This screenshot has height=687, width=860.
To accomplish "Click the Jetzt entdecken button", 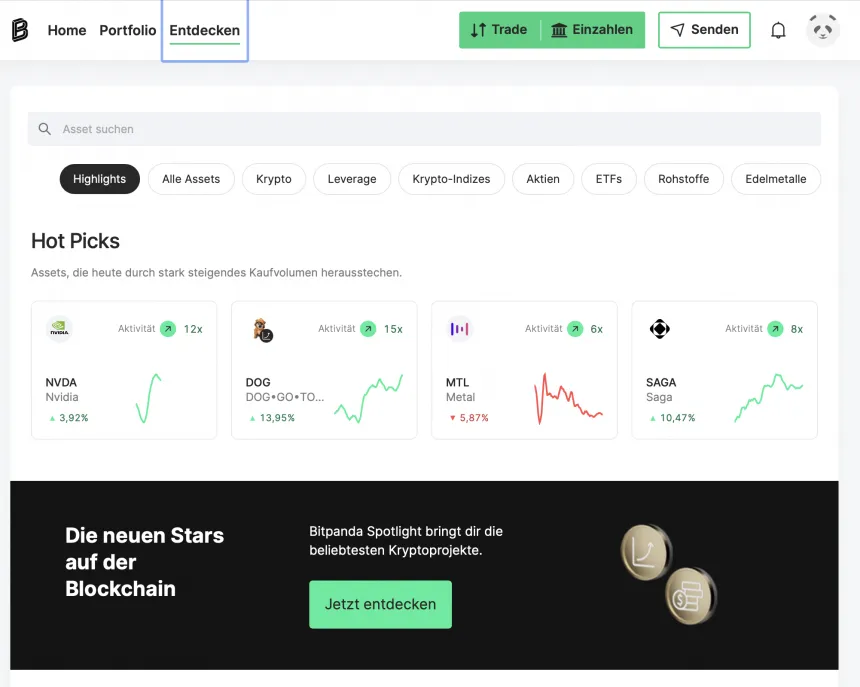I will 380,605.
